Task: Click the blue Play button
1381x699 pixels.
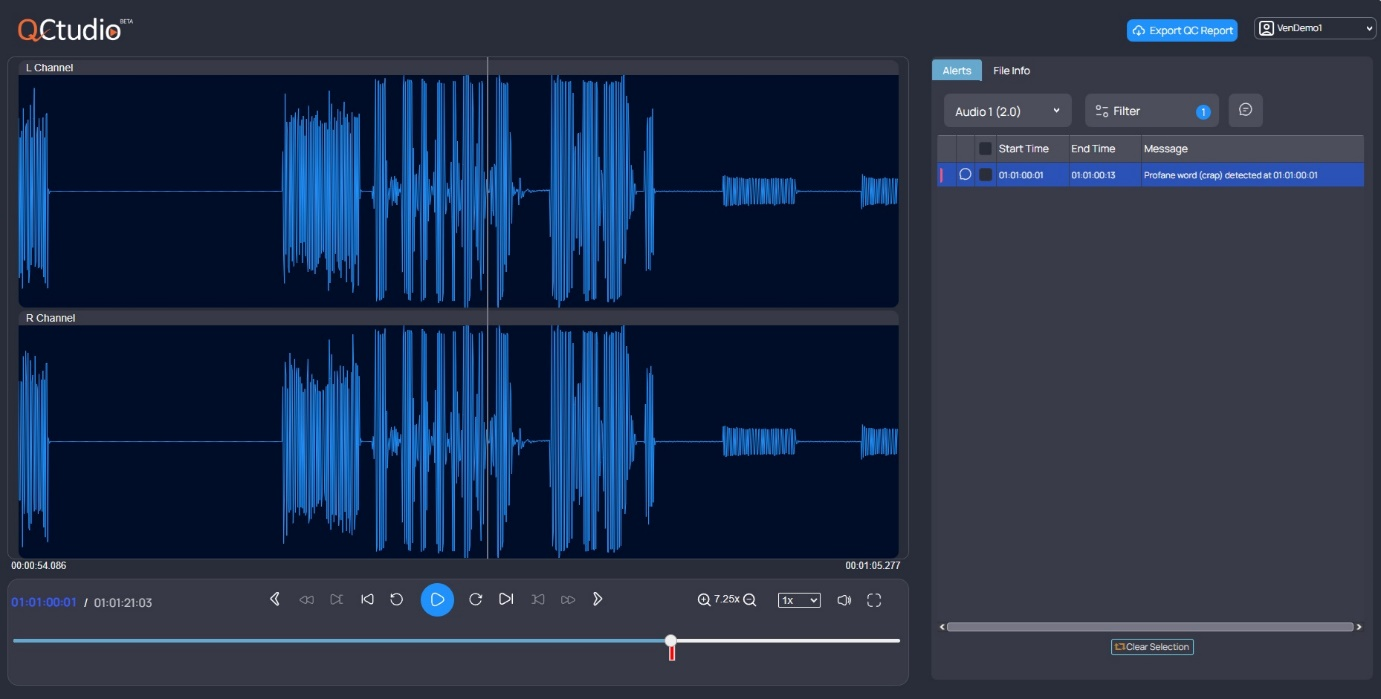Action: click(x=437, y=599)
